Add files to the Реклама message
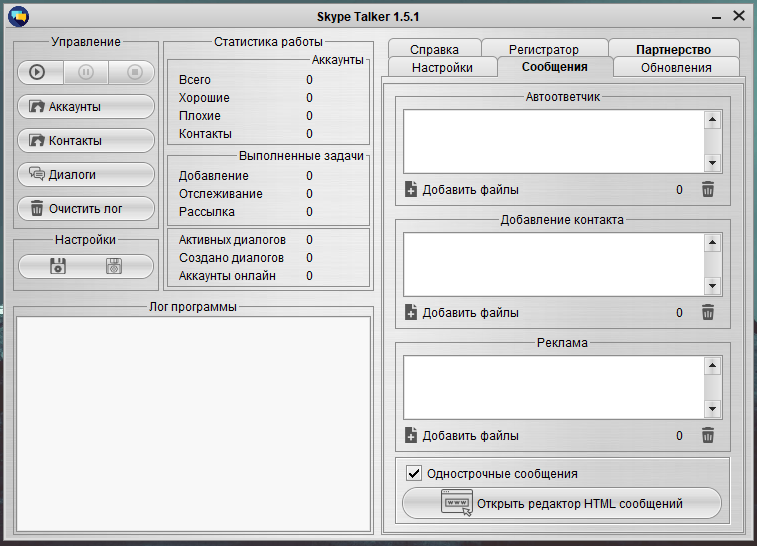The width and height of the screenshot is (757, 546). [462, 435]
